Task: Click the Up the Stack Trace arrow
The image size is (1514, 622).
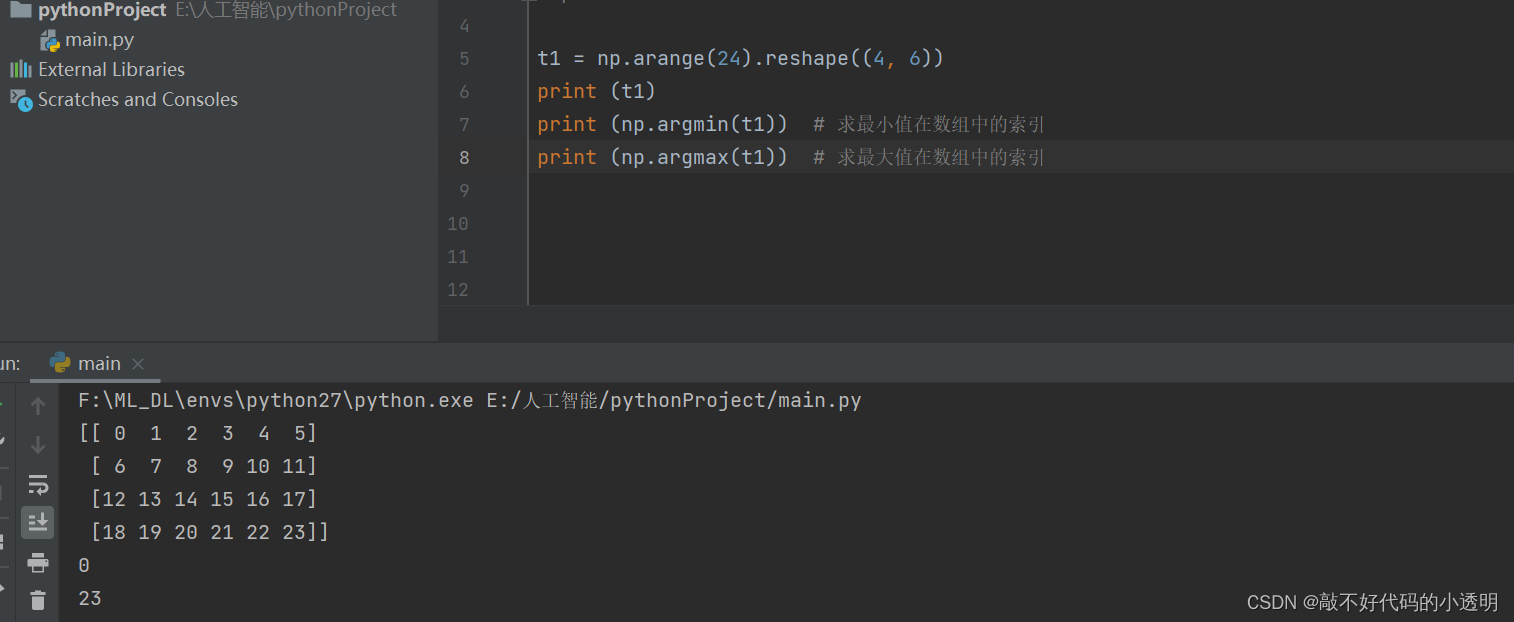Action: tap(38, 406)
